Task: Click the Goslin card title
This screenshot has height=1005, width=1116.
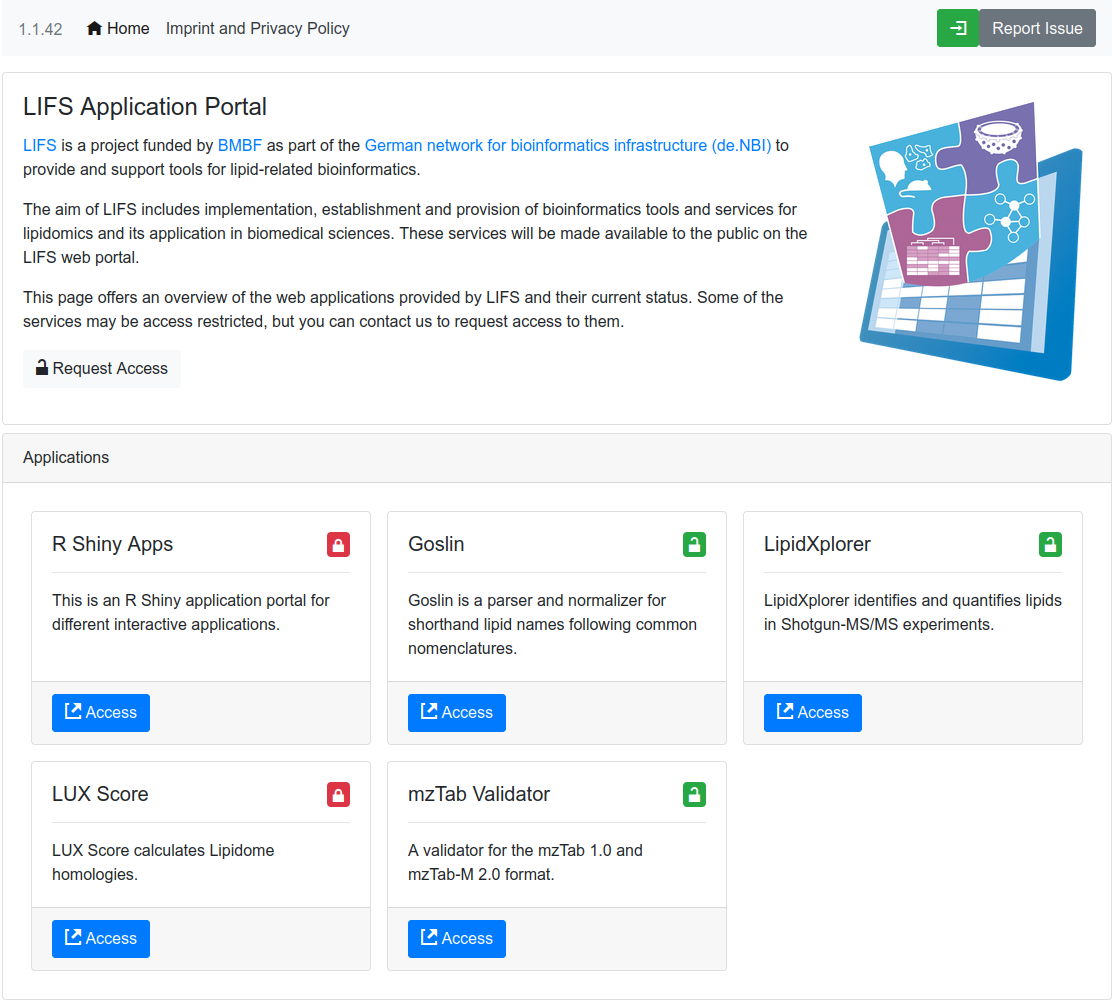Action: 436,544
